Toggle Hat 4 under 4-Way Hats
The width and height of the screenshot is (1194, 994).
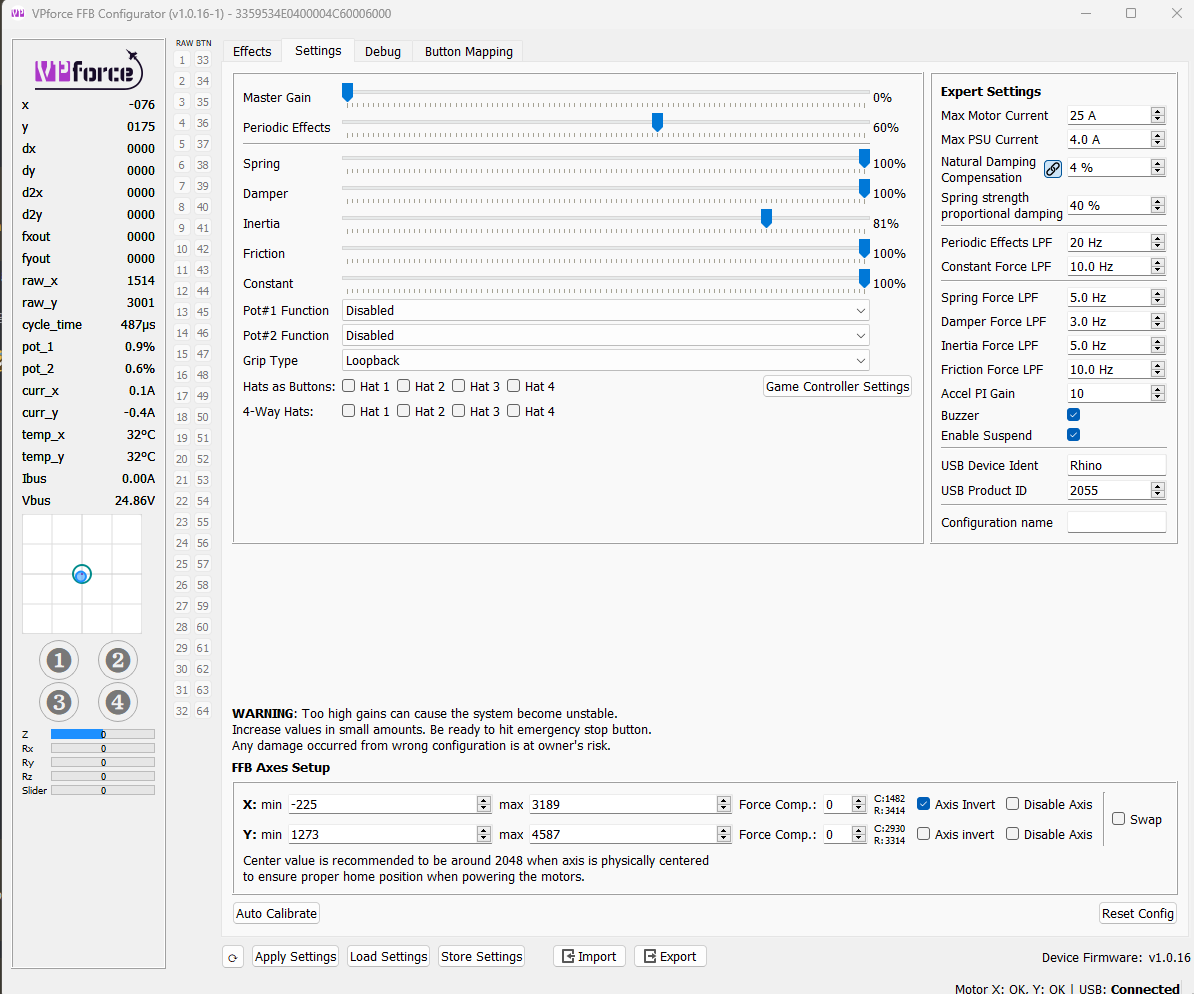coord(513,411)
